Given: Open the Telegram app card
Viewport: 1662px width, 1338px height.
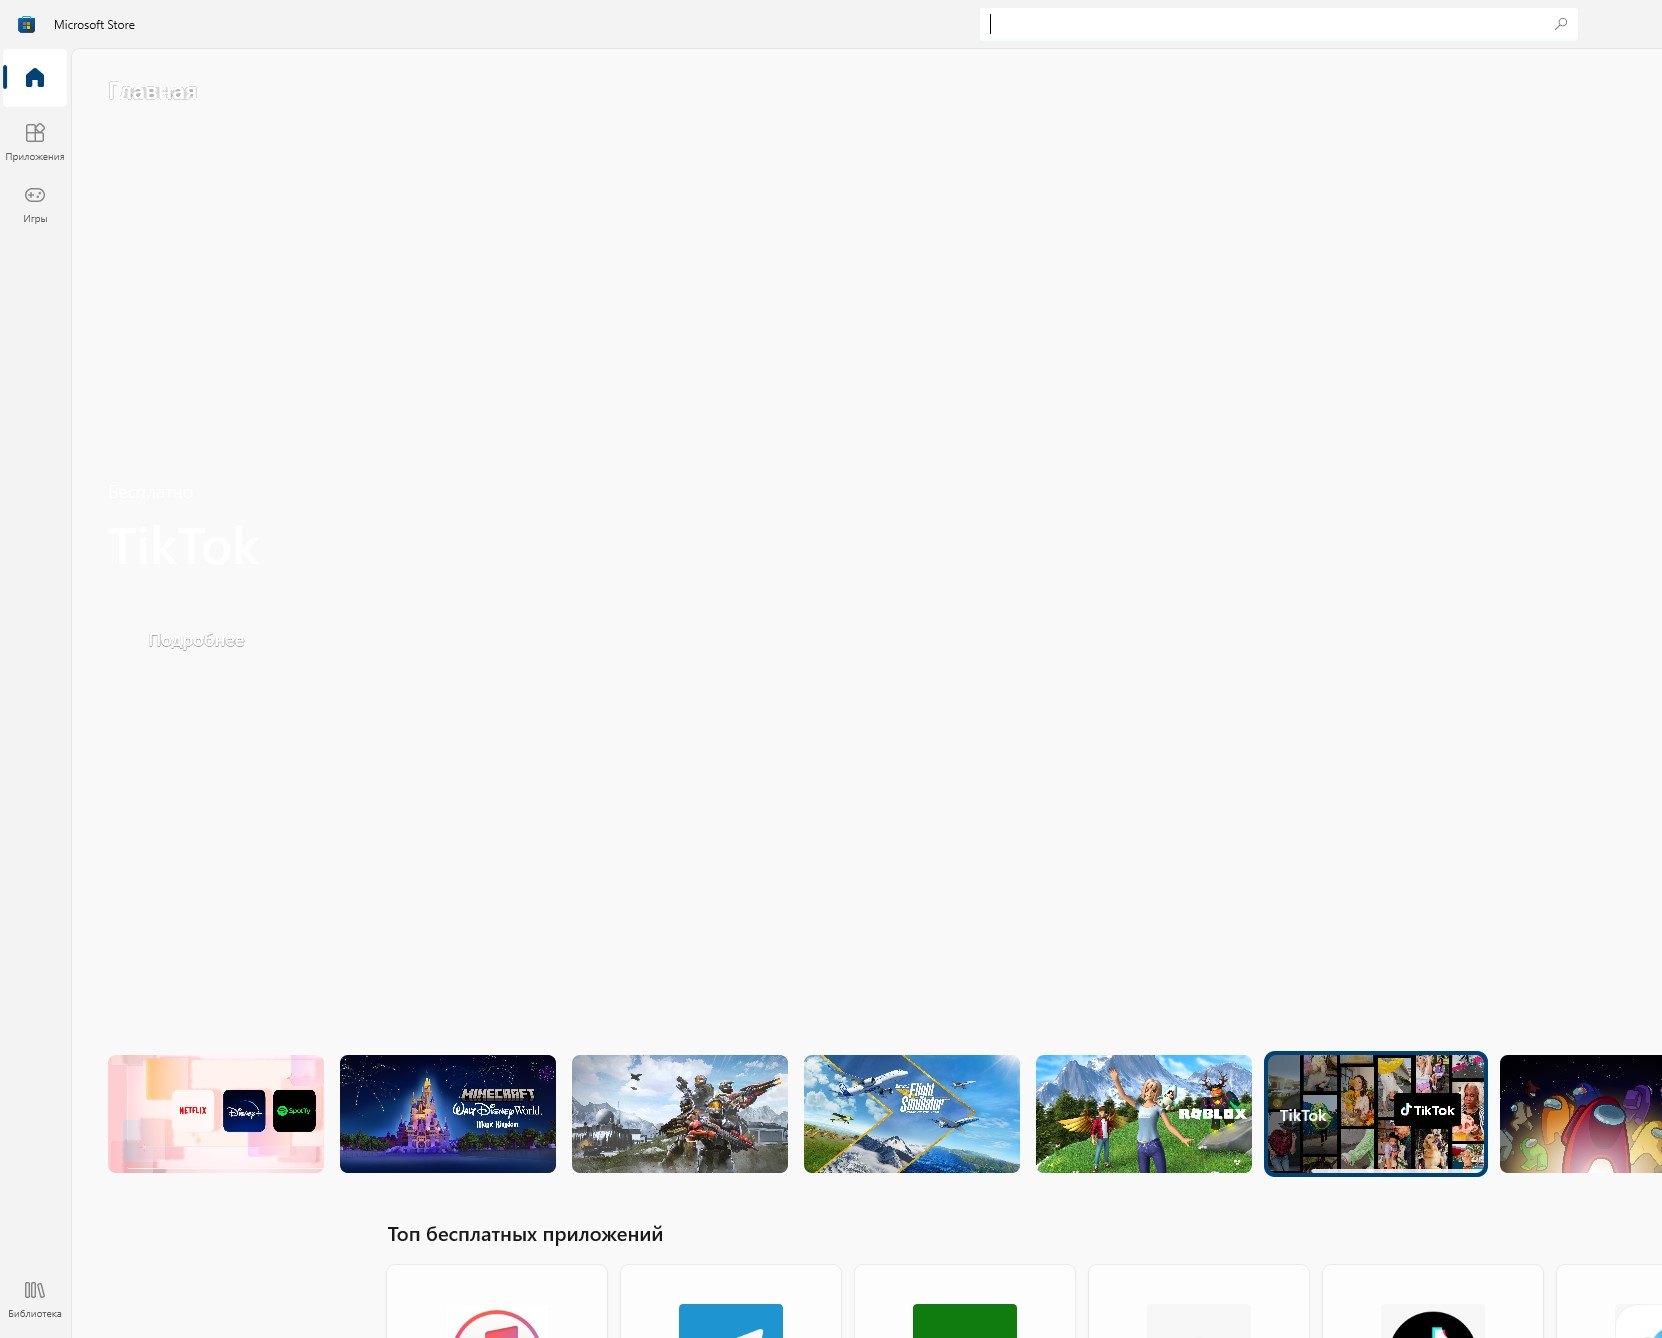Looking at the screenshot, I should click(731, 1302).
